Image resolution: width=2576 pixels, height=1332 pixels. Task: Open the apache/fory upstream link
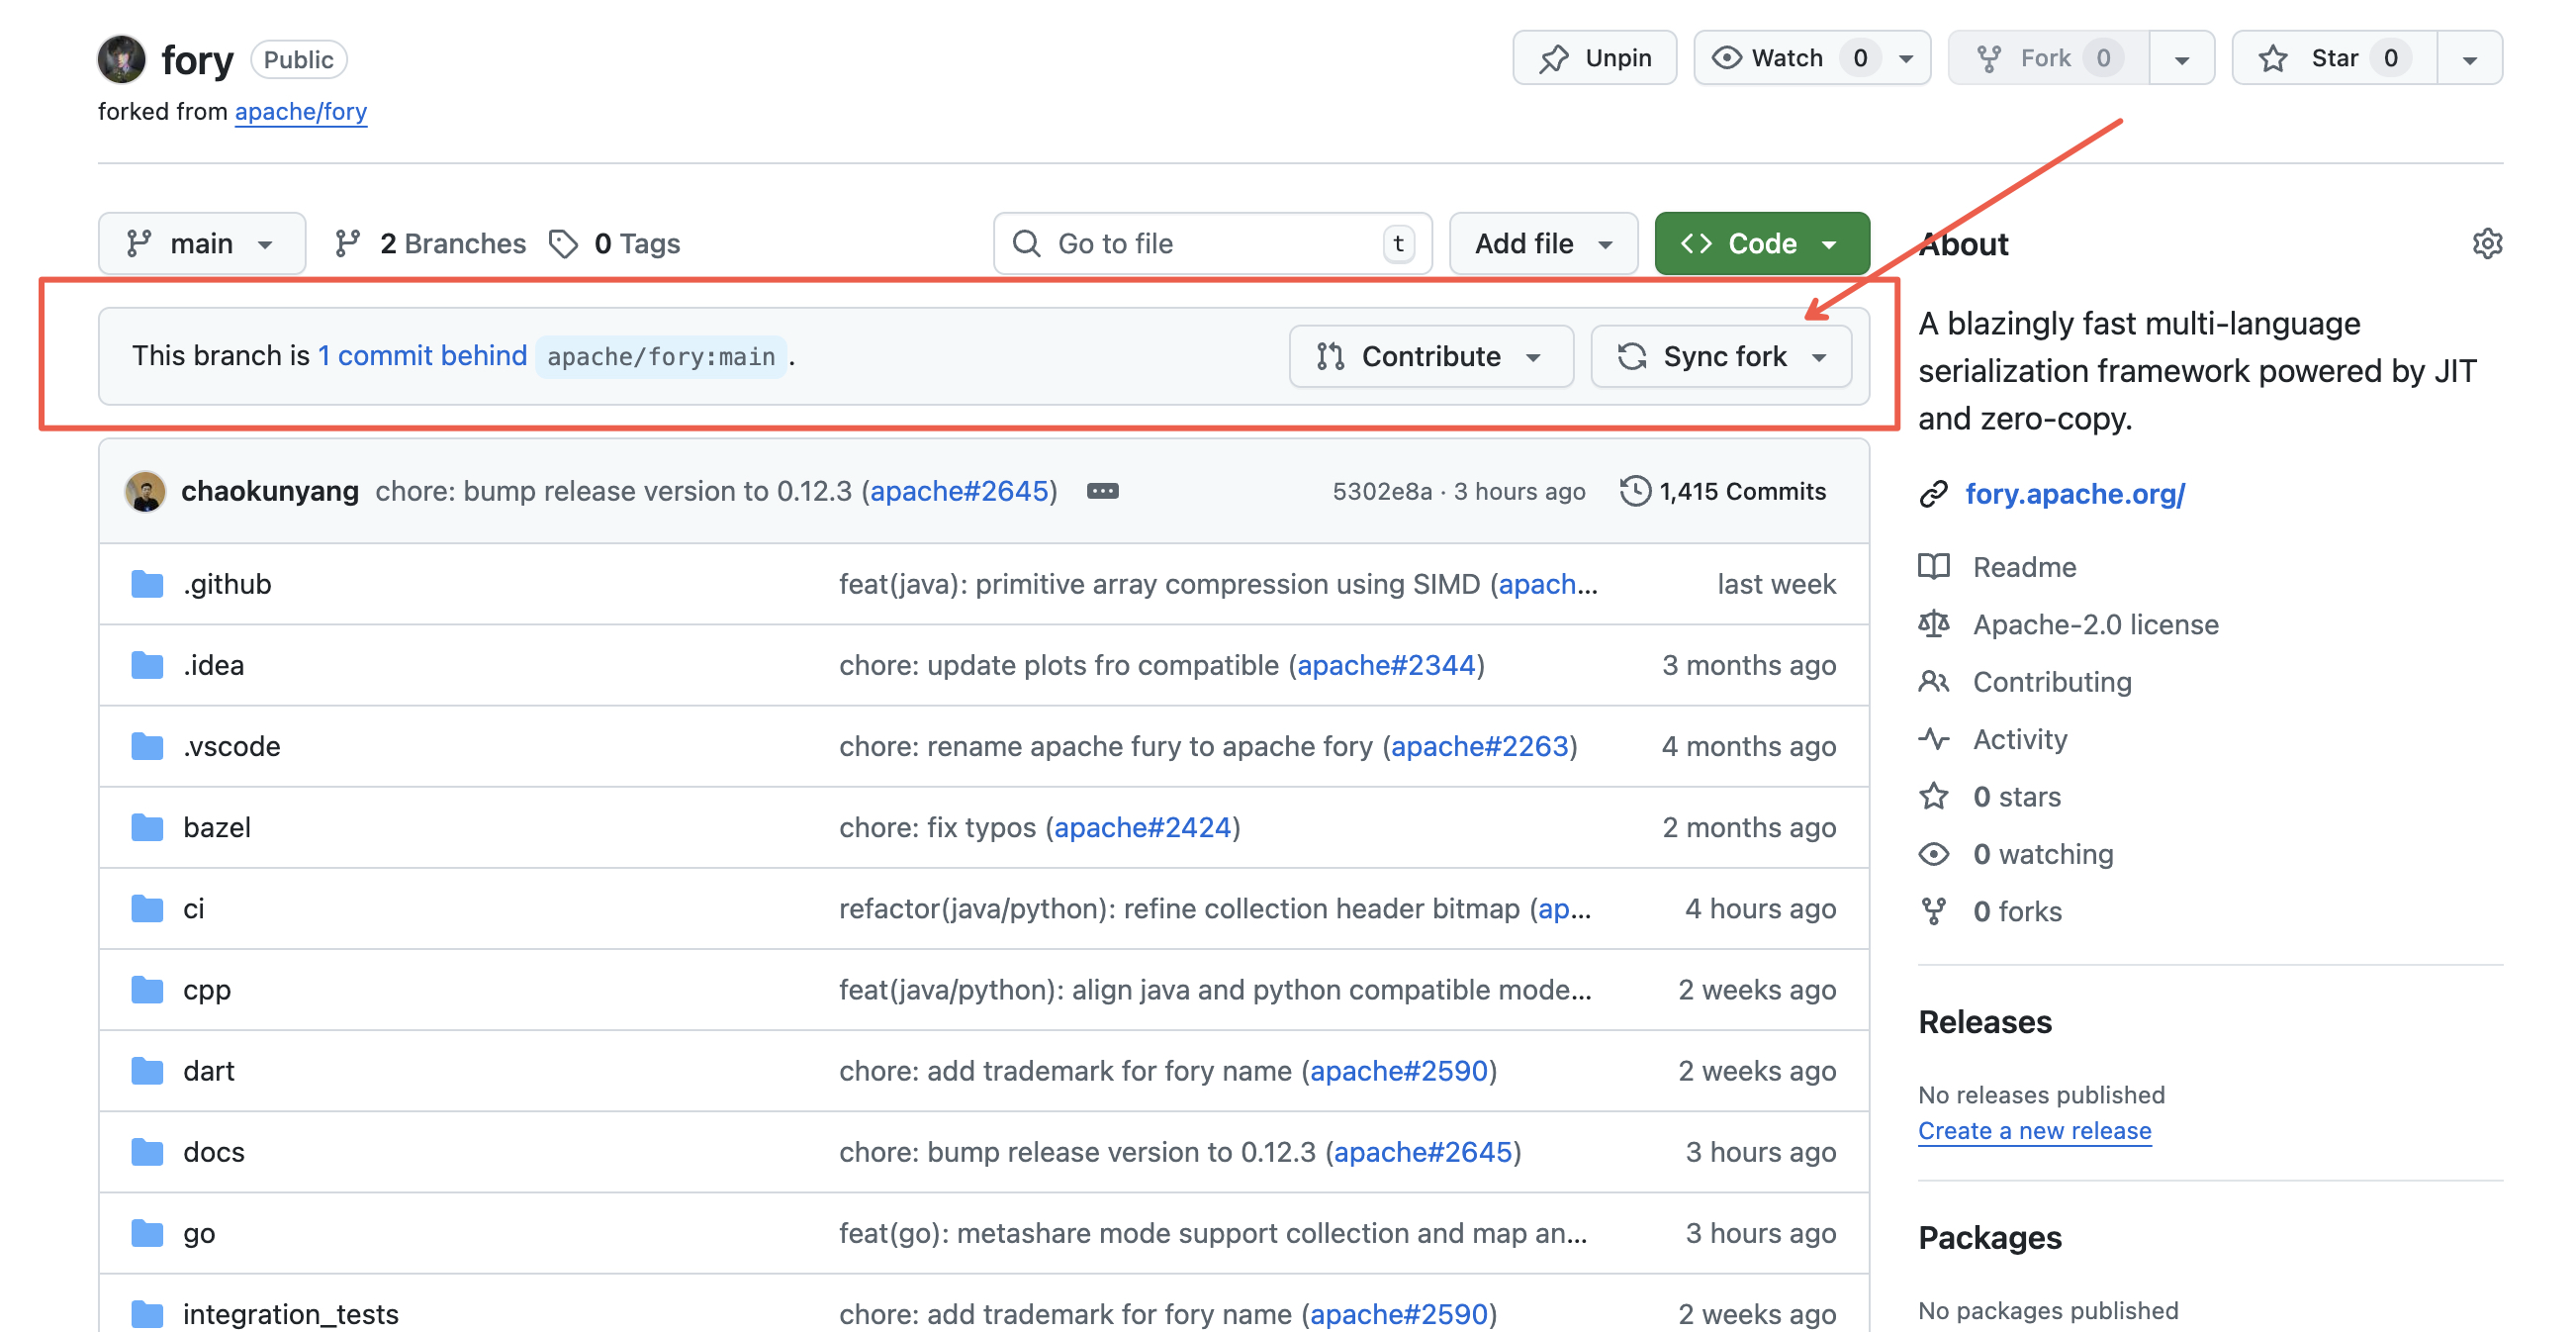tap(300, 111)
